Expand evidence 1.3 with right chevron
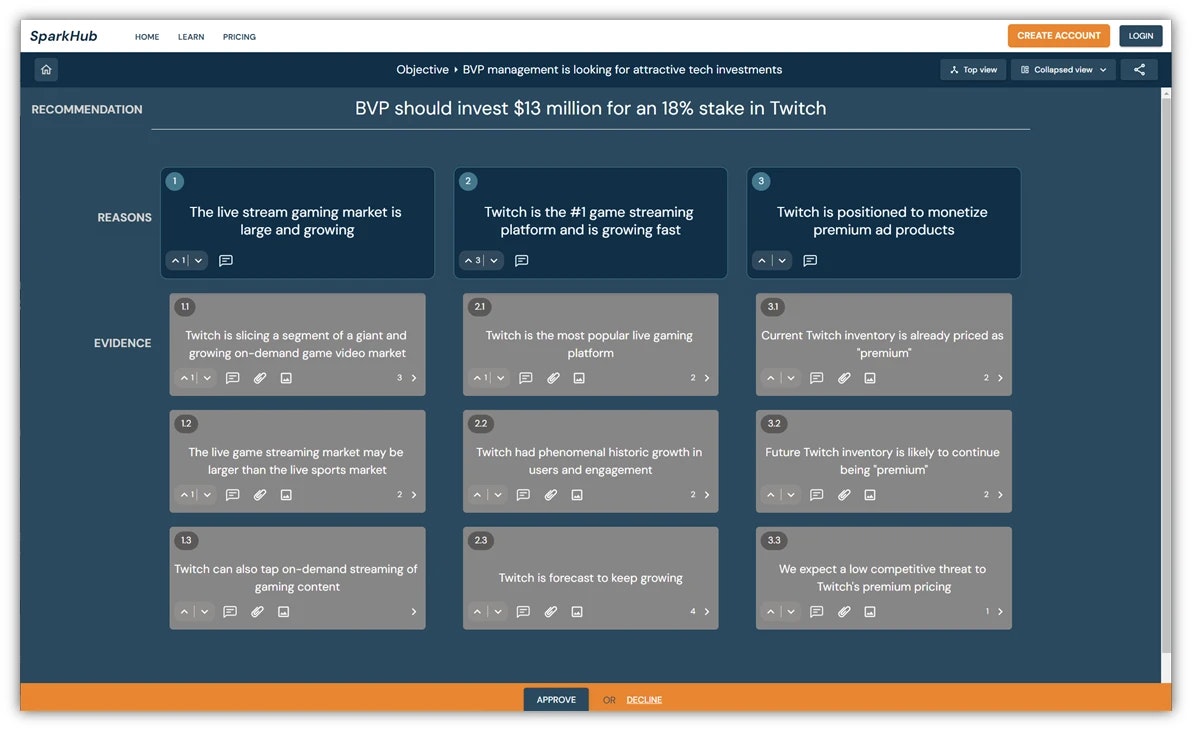The height and width of the screenshot is (731, 1192). coord(414,612)
